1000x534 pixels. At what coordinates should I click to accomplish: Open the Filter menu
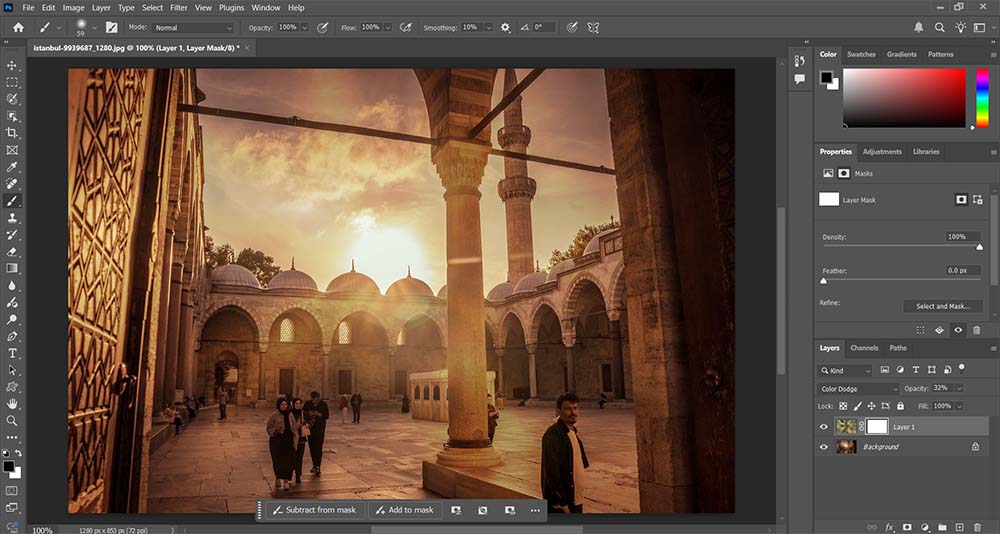(178, 7)
